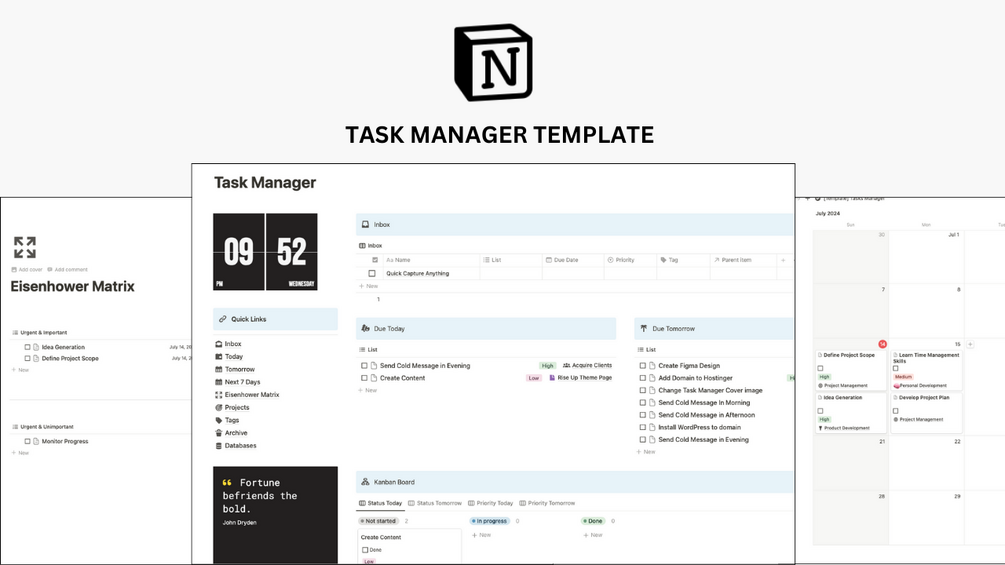This screenshot has width=1005, height=565.
Task: Click the Due Tomorrow header icon
Action: pos(644,328)
